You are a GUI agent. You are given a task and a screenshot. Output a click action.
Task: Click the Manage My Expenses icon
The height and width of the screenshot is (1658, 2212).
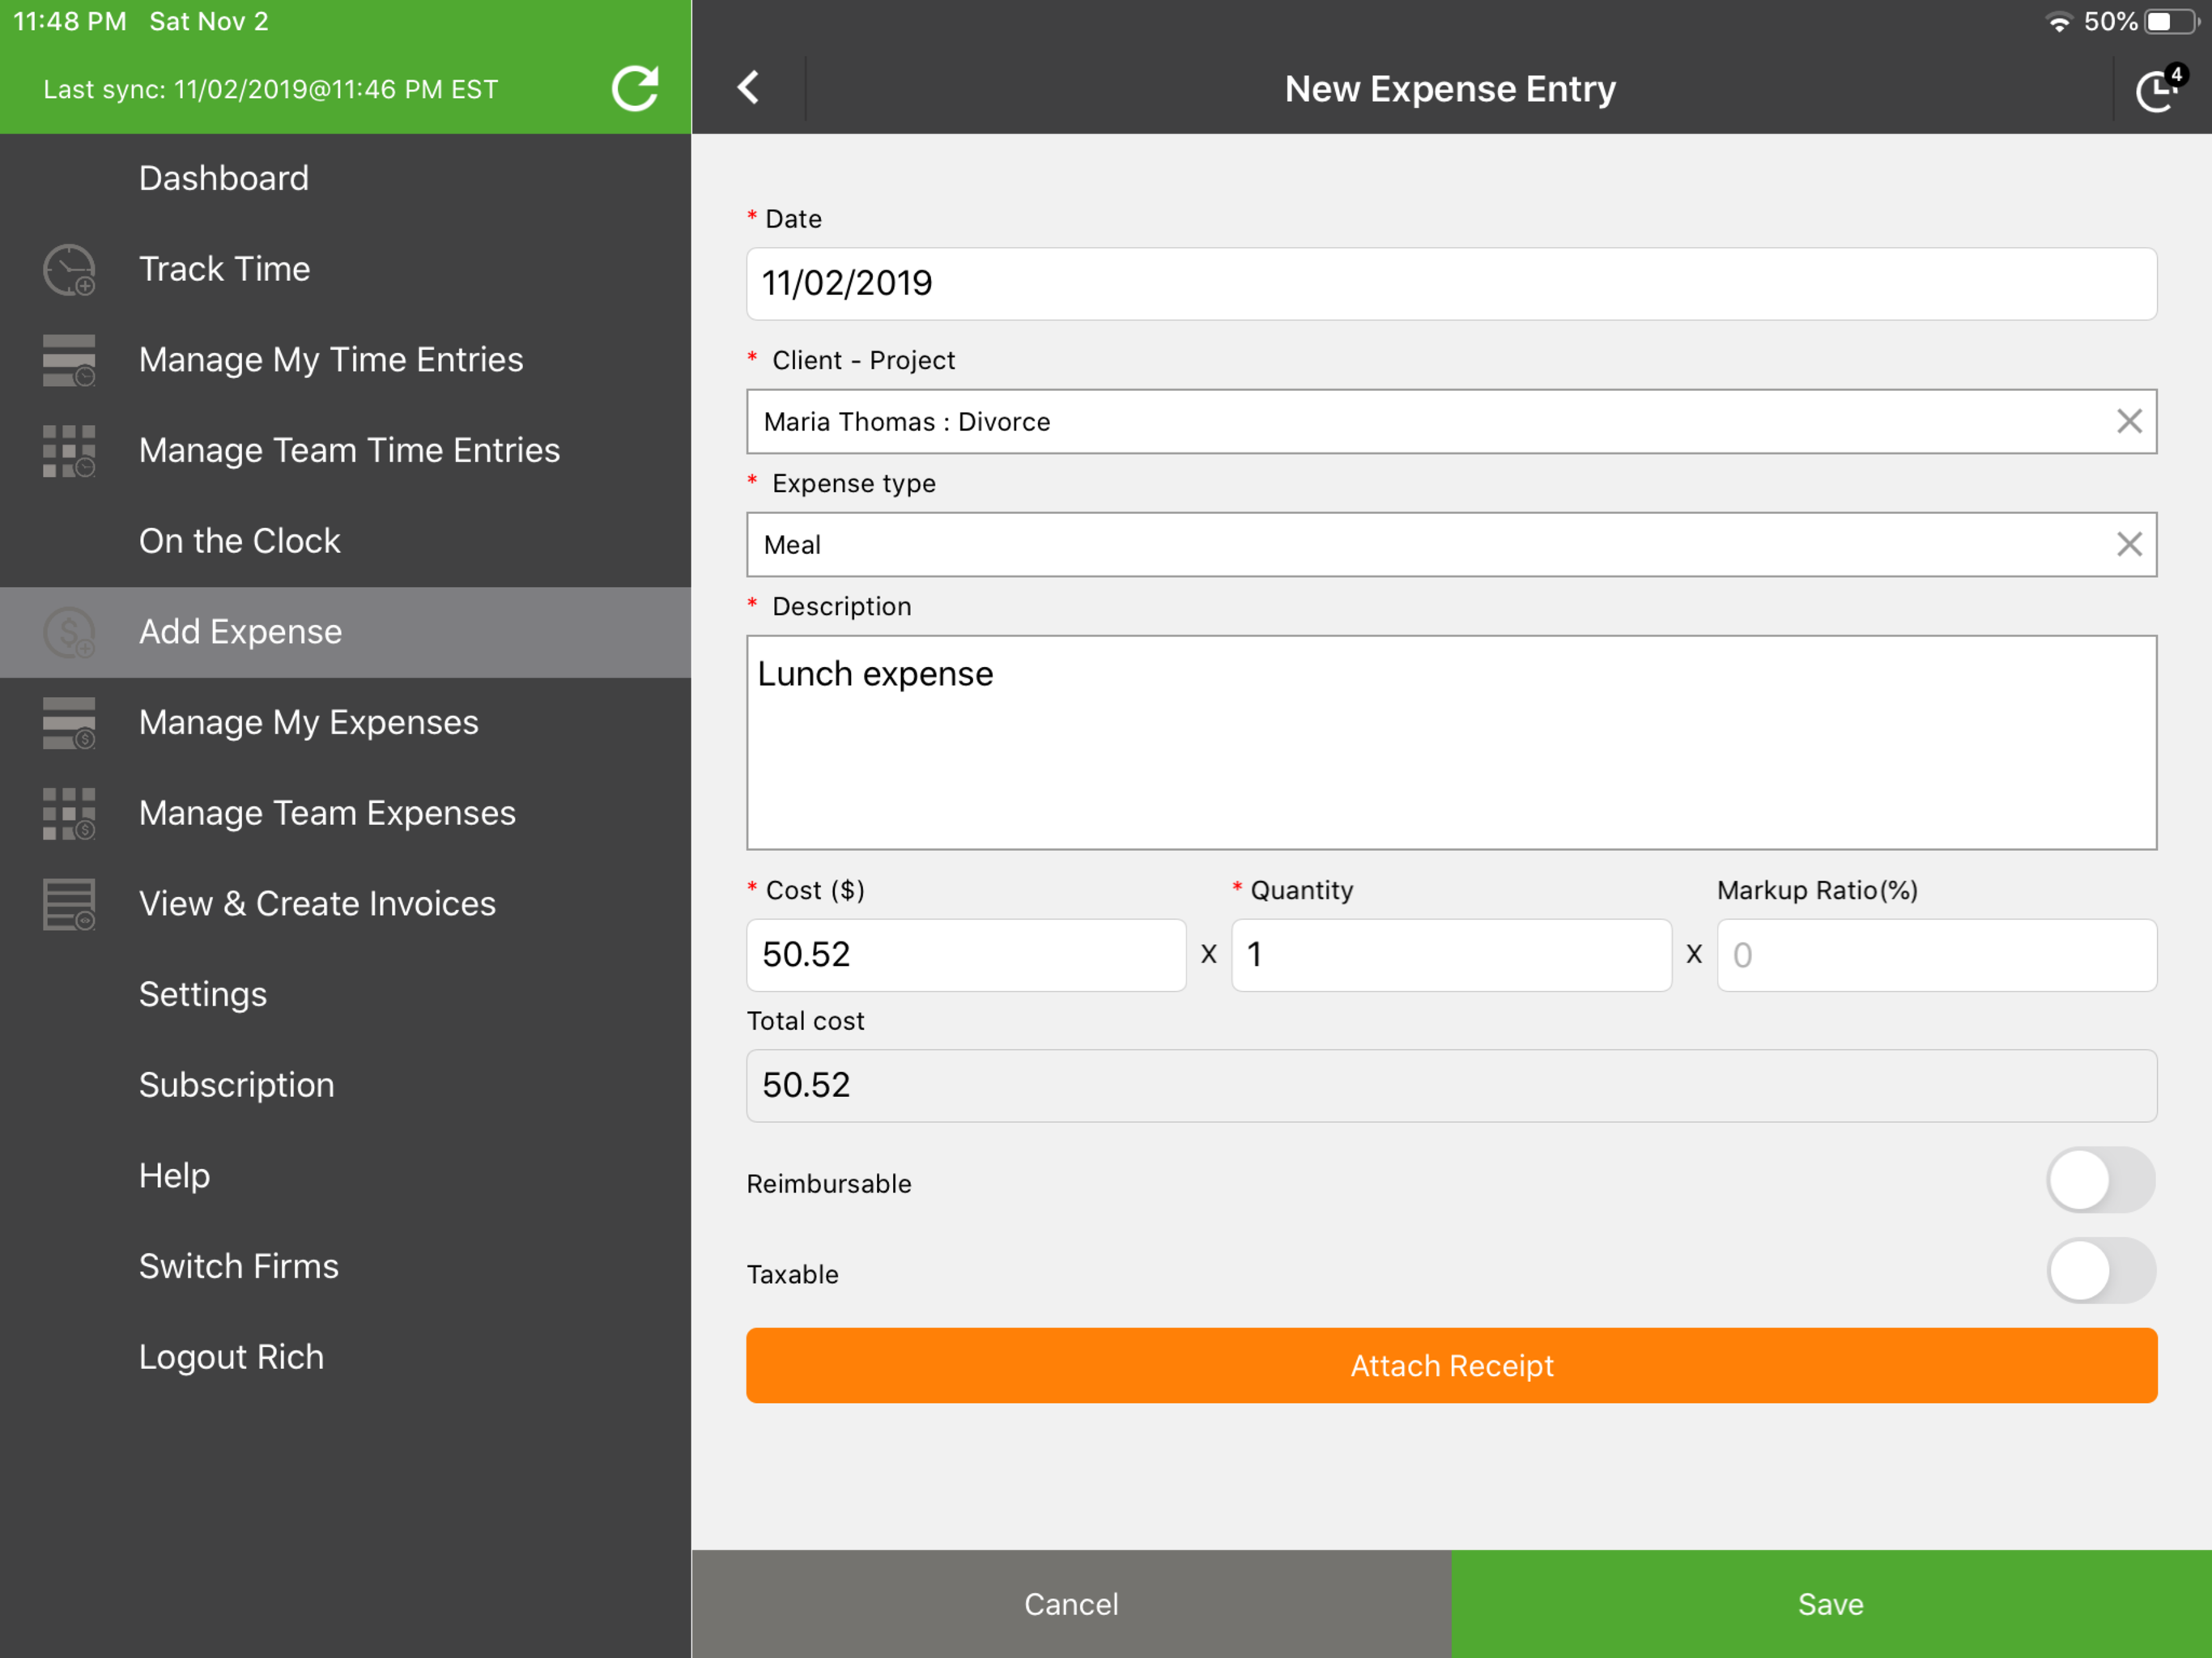coord(69,723)
